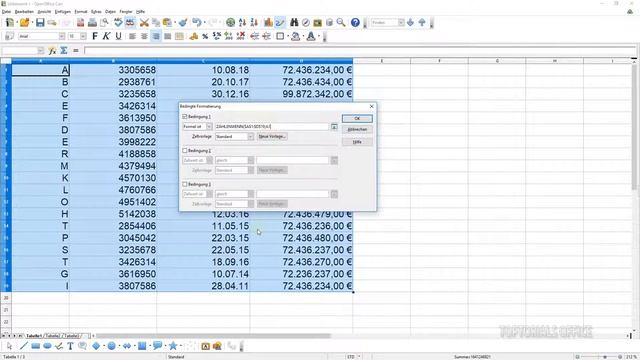Enable the Bedingung 2 checkbox
The image size is (640, 360).
[x=185, y=151]
